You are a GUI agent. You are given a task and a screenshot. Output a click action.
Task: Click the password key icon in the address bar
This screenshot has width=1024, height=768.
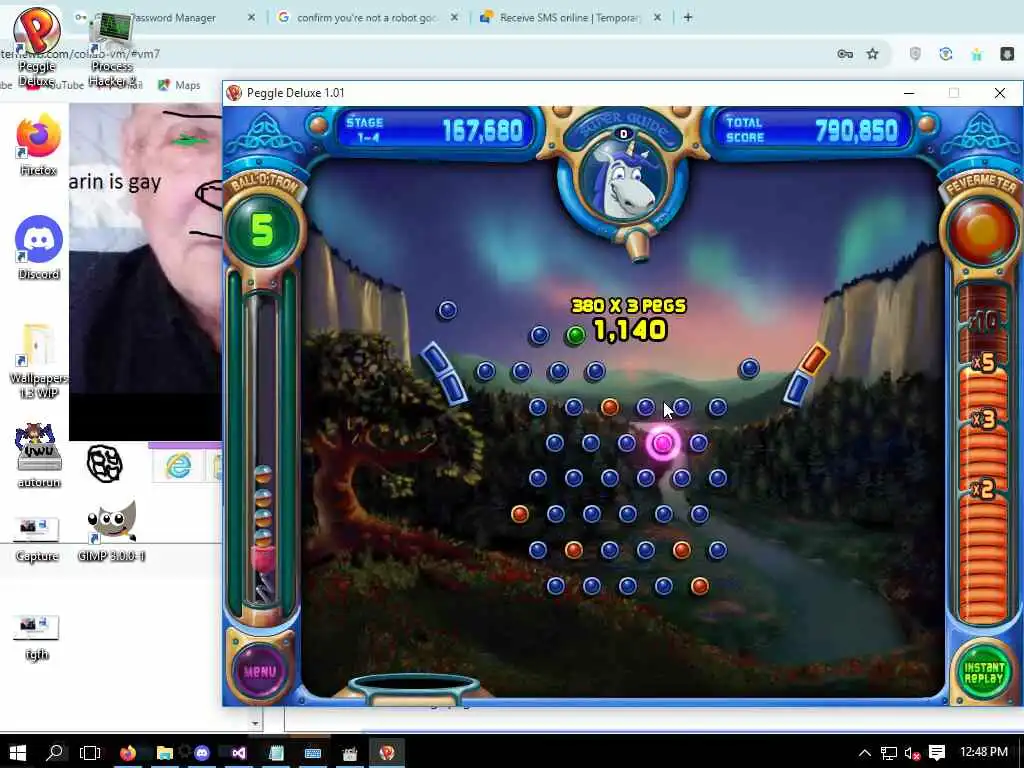click(845, 54)
